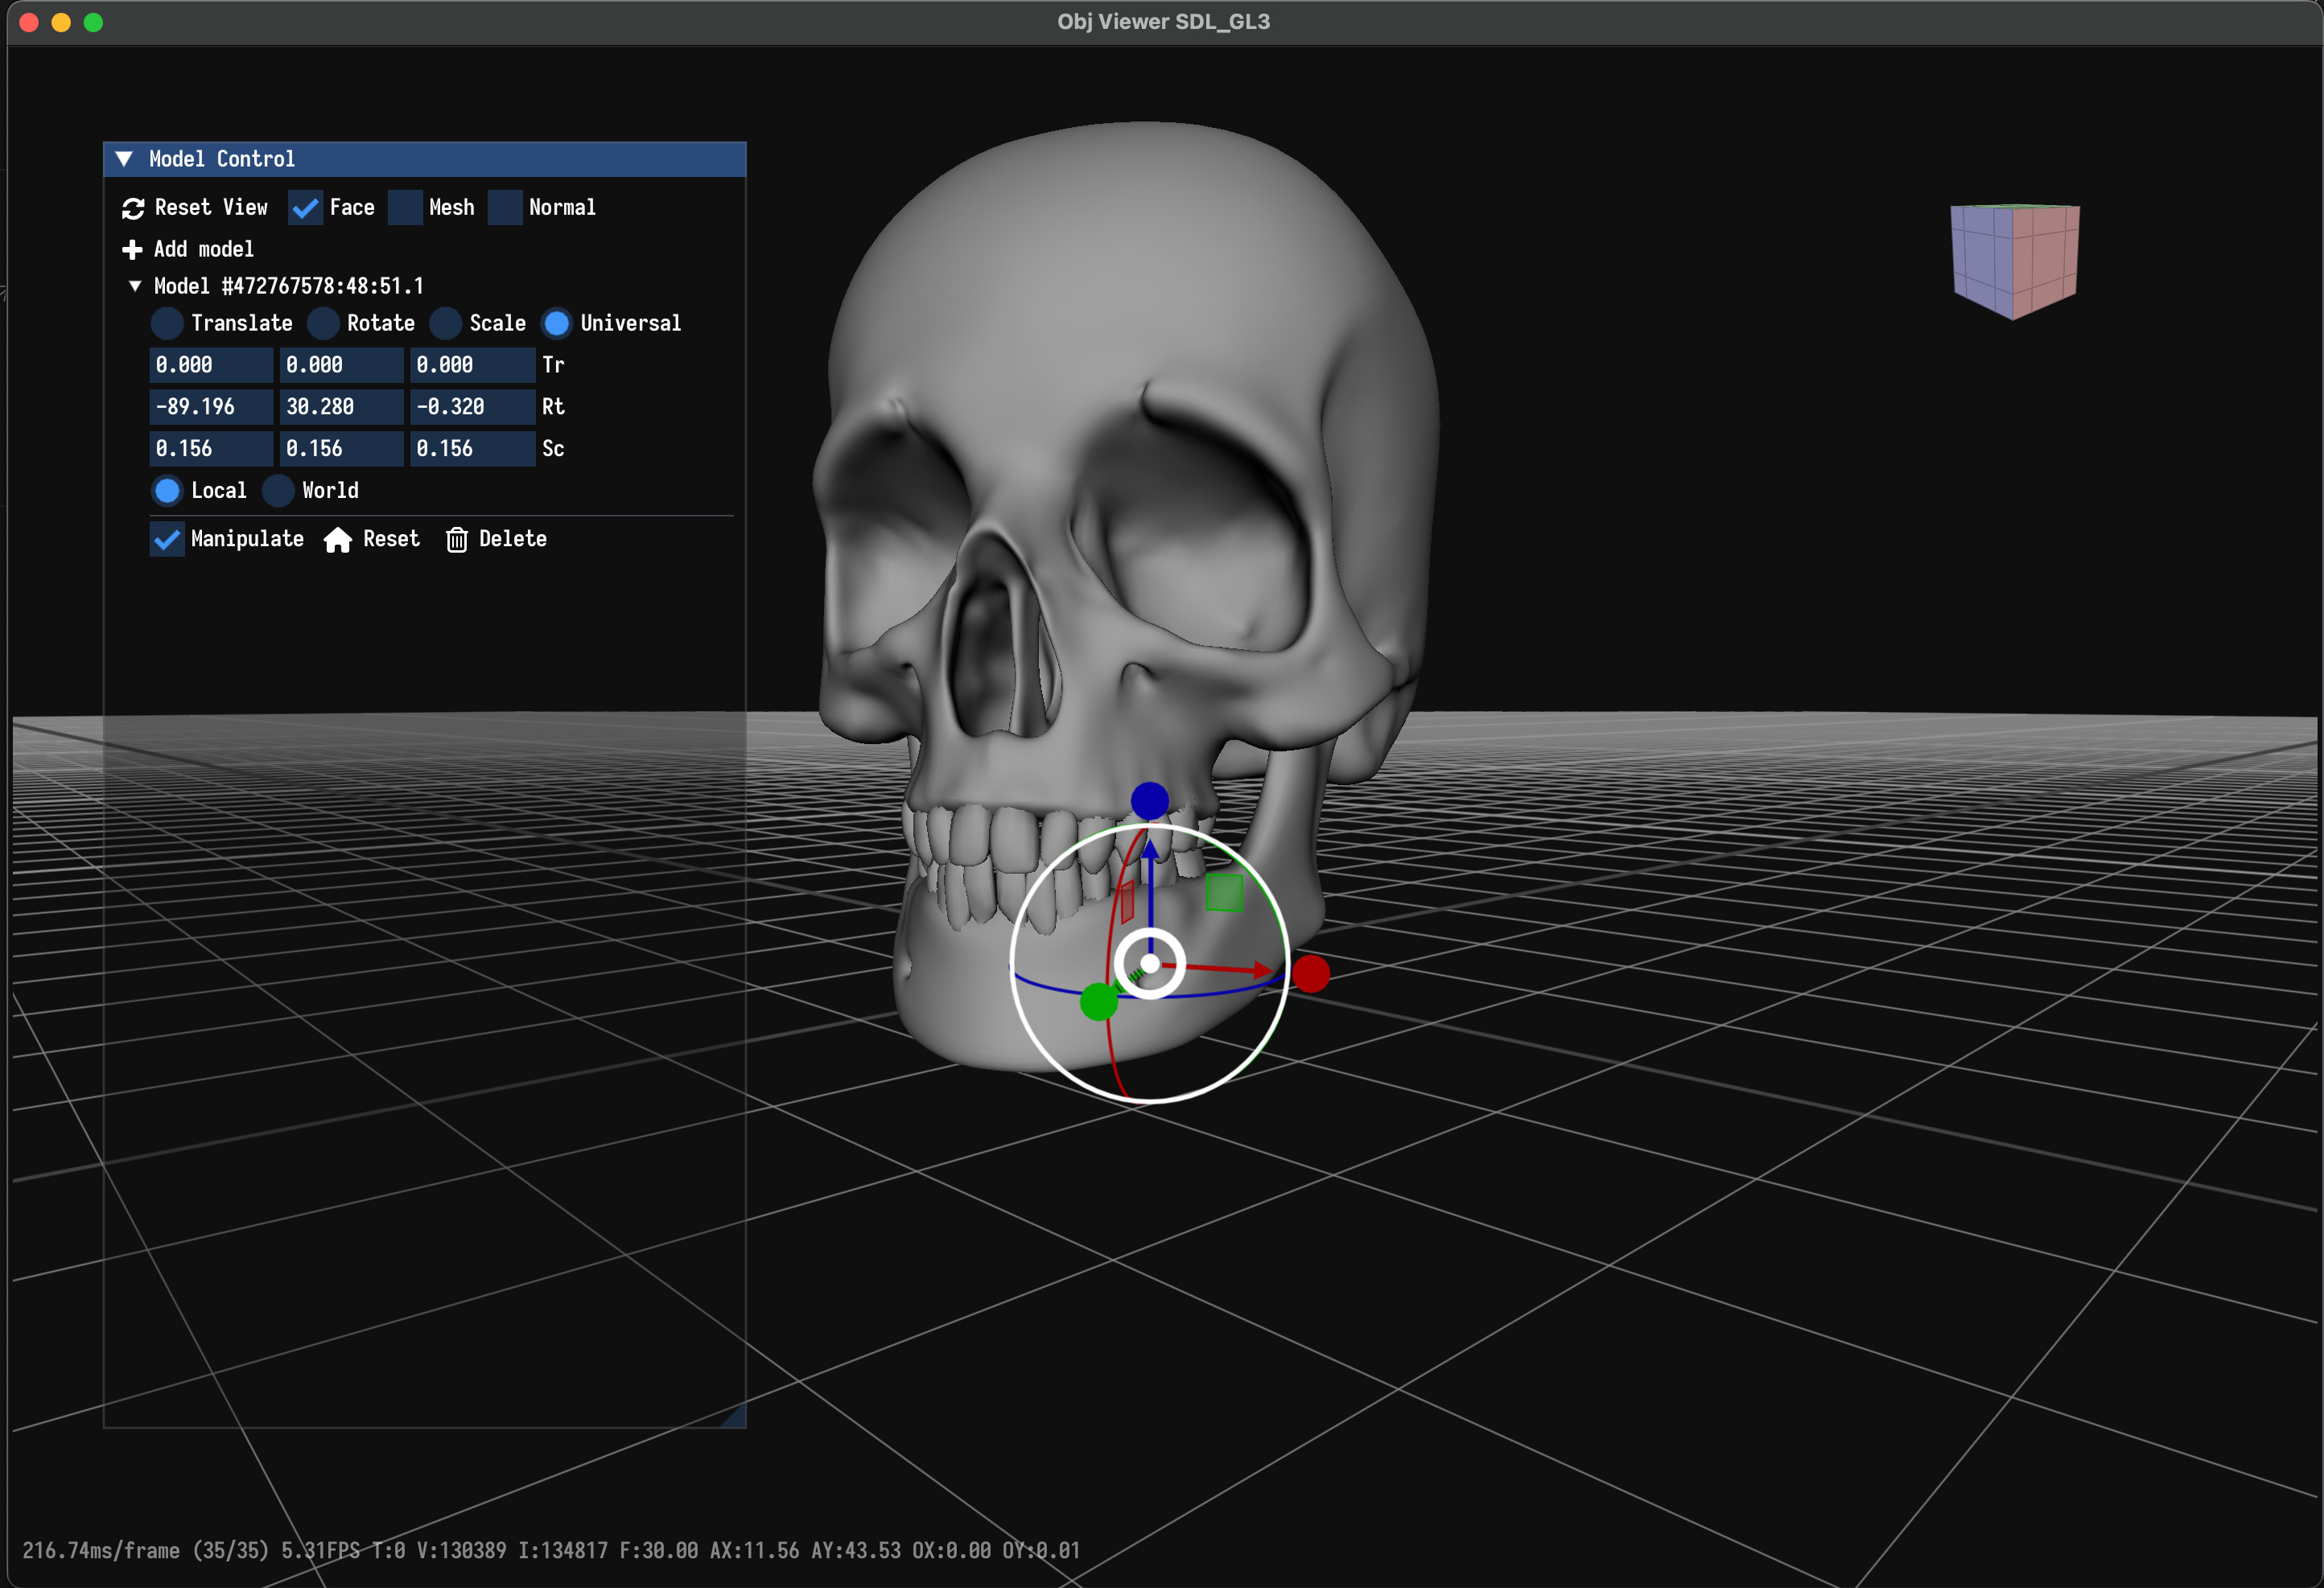
Task: Click the blue Z-axis arrow tip
Action: [x=1150, y=850]
